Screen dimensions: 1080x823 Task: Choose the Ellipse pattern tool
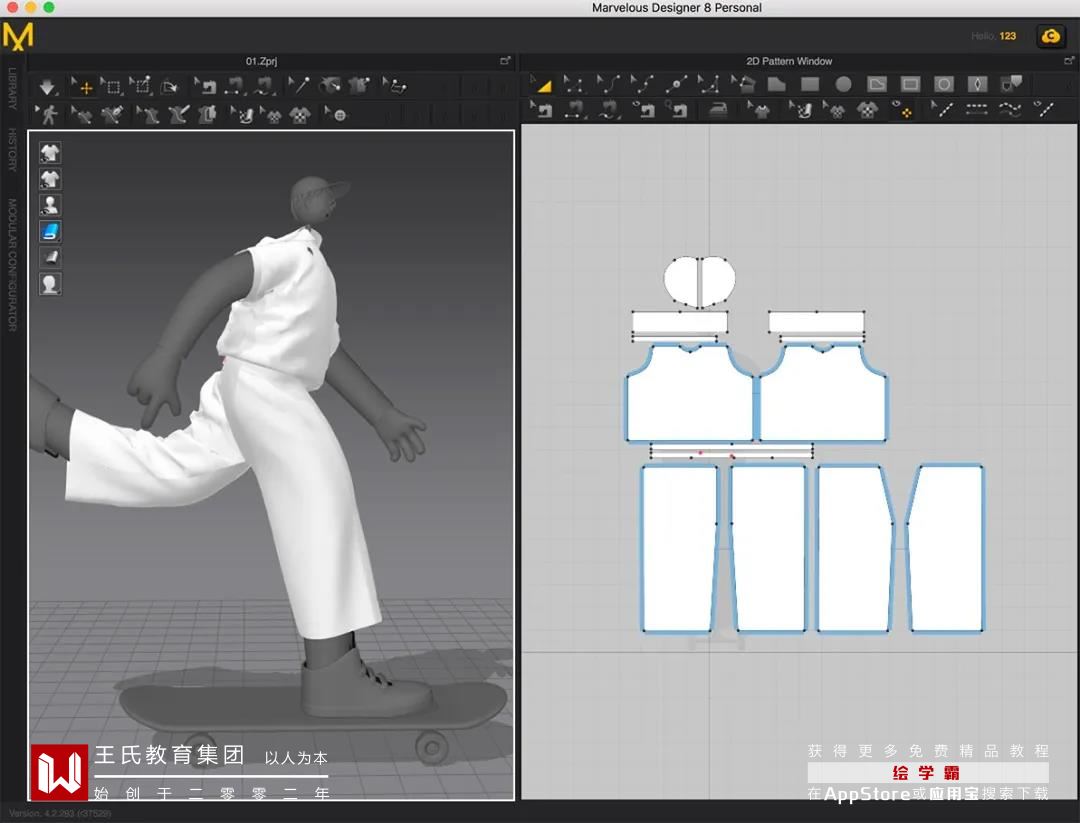coord(843,85)
